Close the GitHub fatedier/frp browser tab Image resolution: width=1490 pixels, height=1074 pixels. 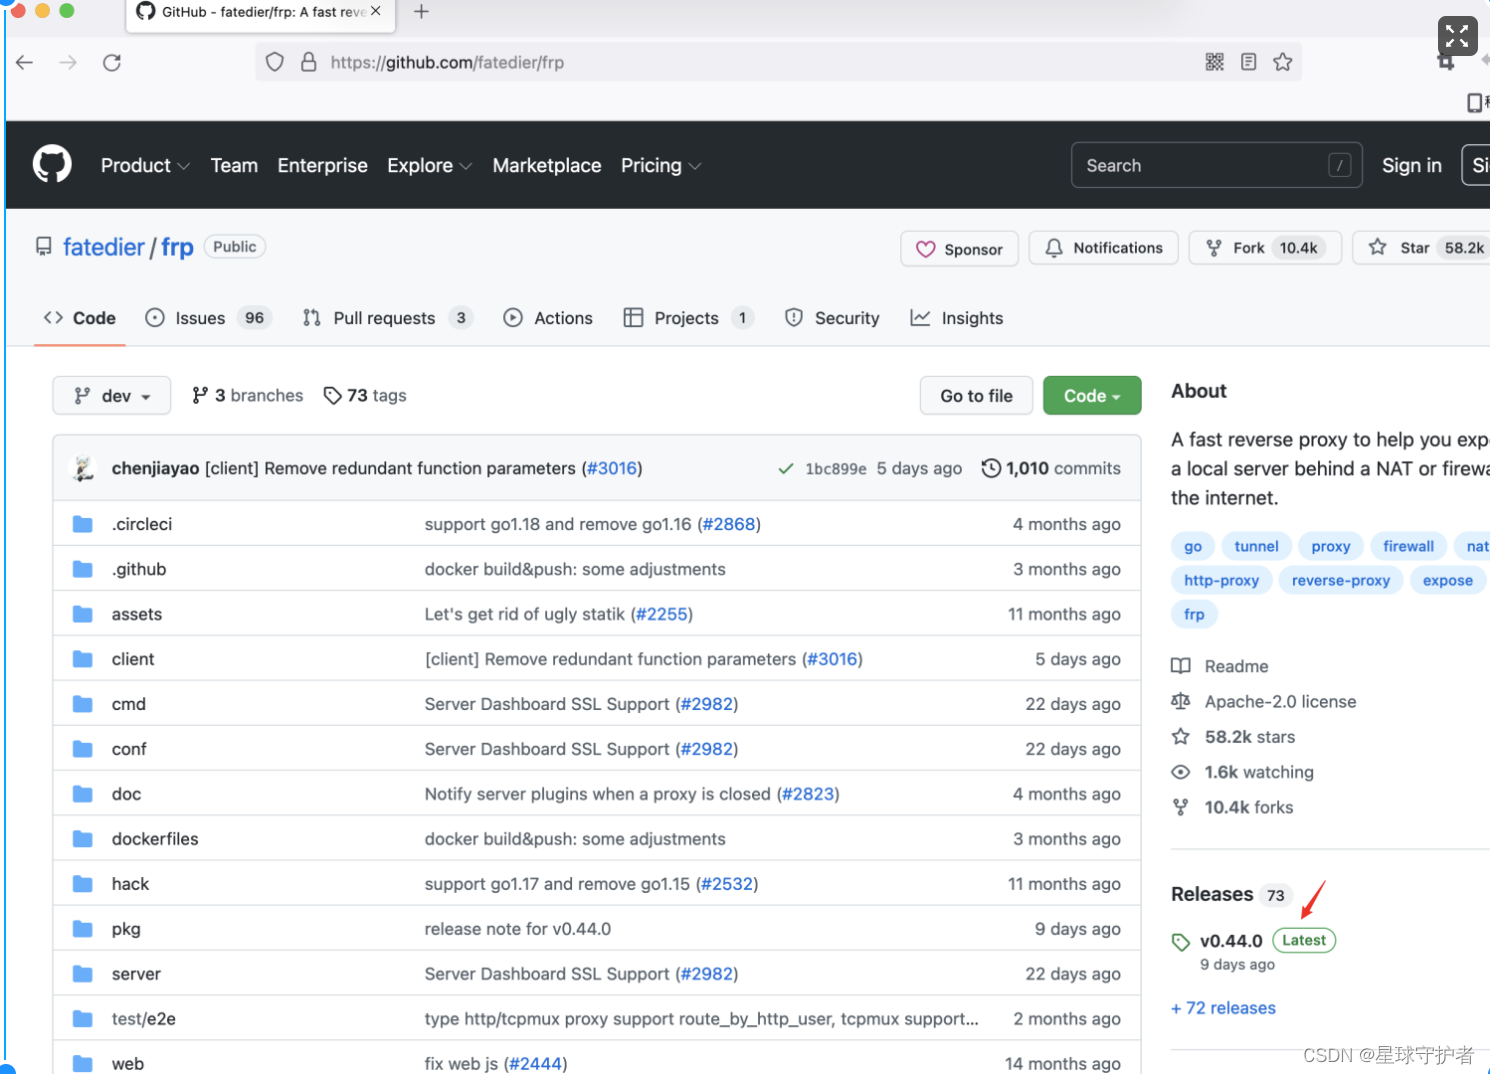[x=376, y=11]
